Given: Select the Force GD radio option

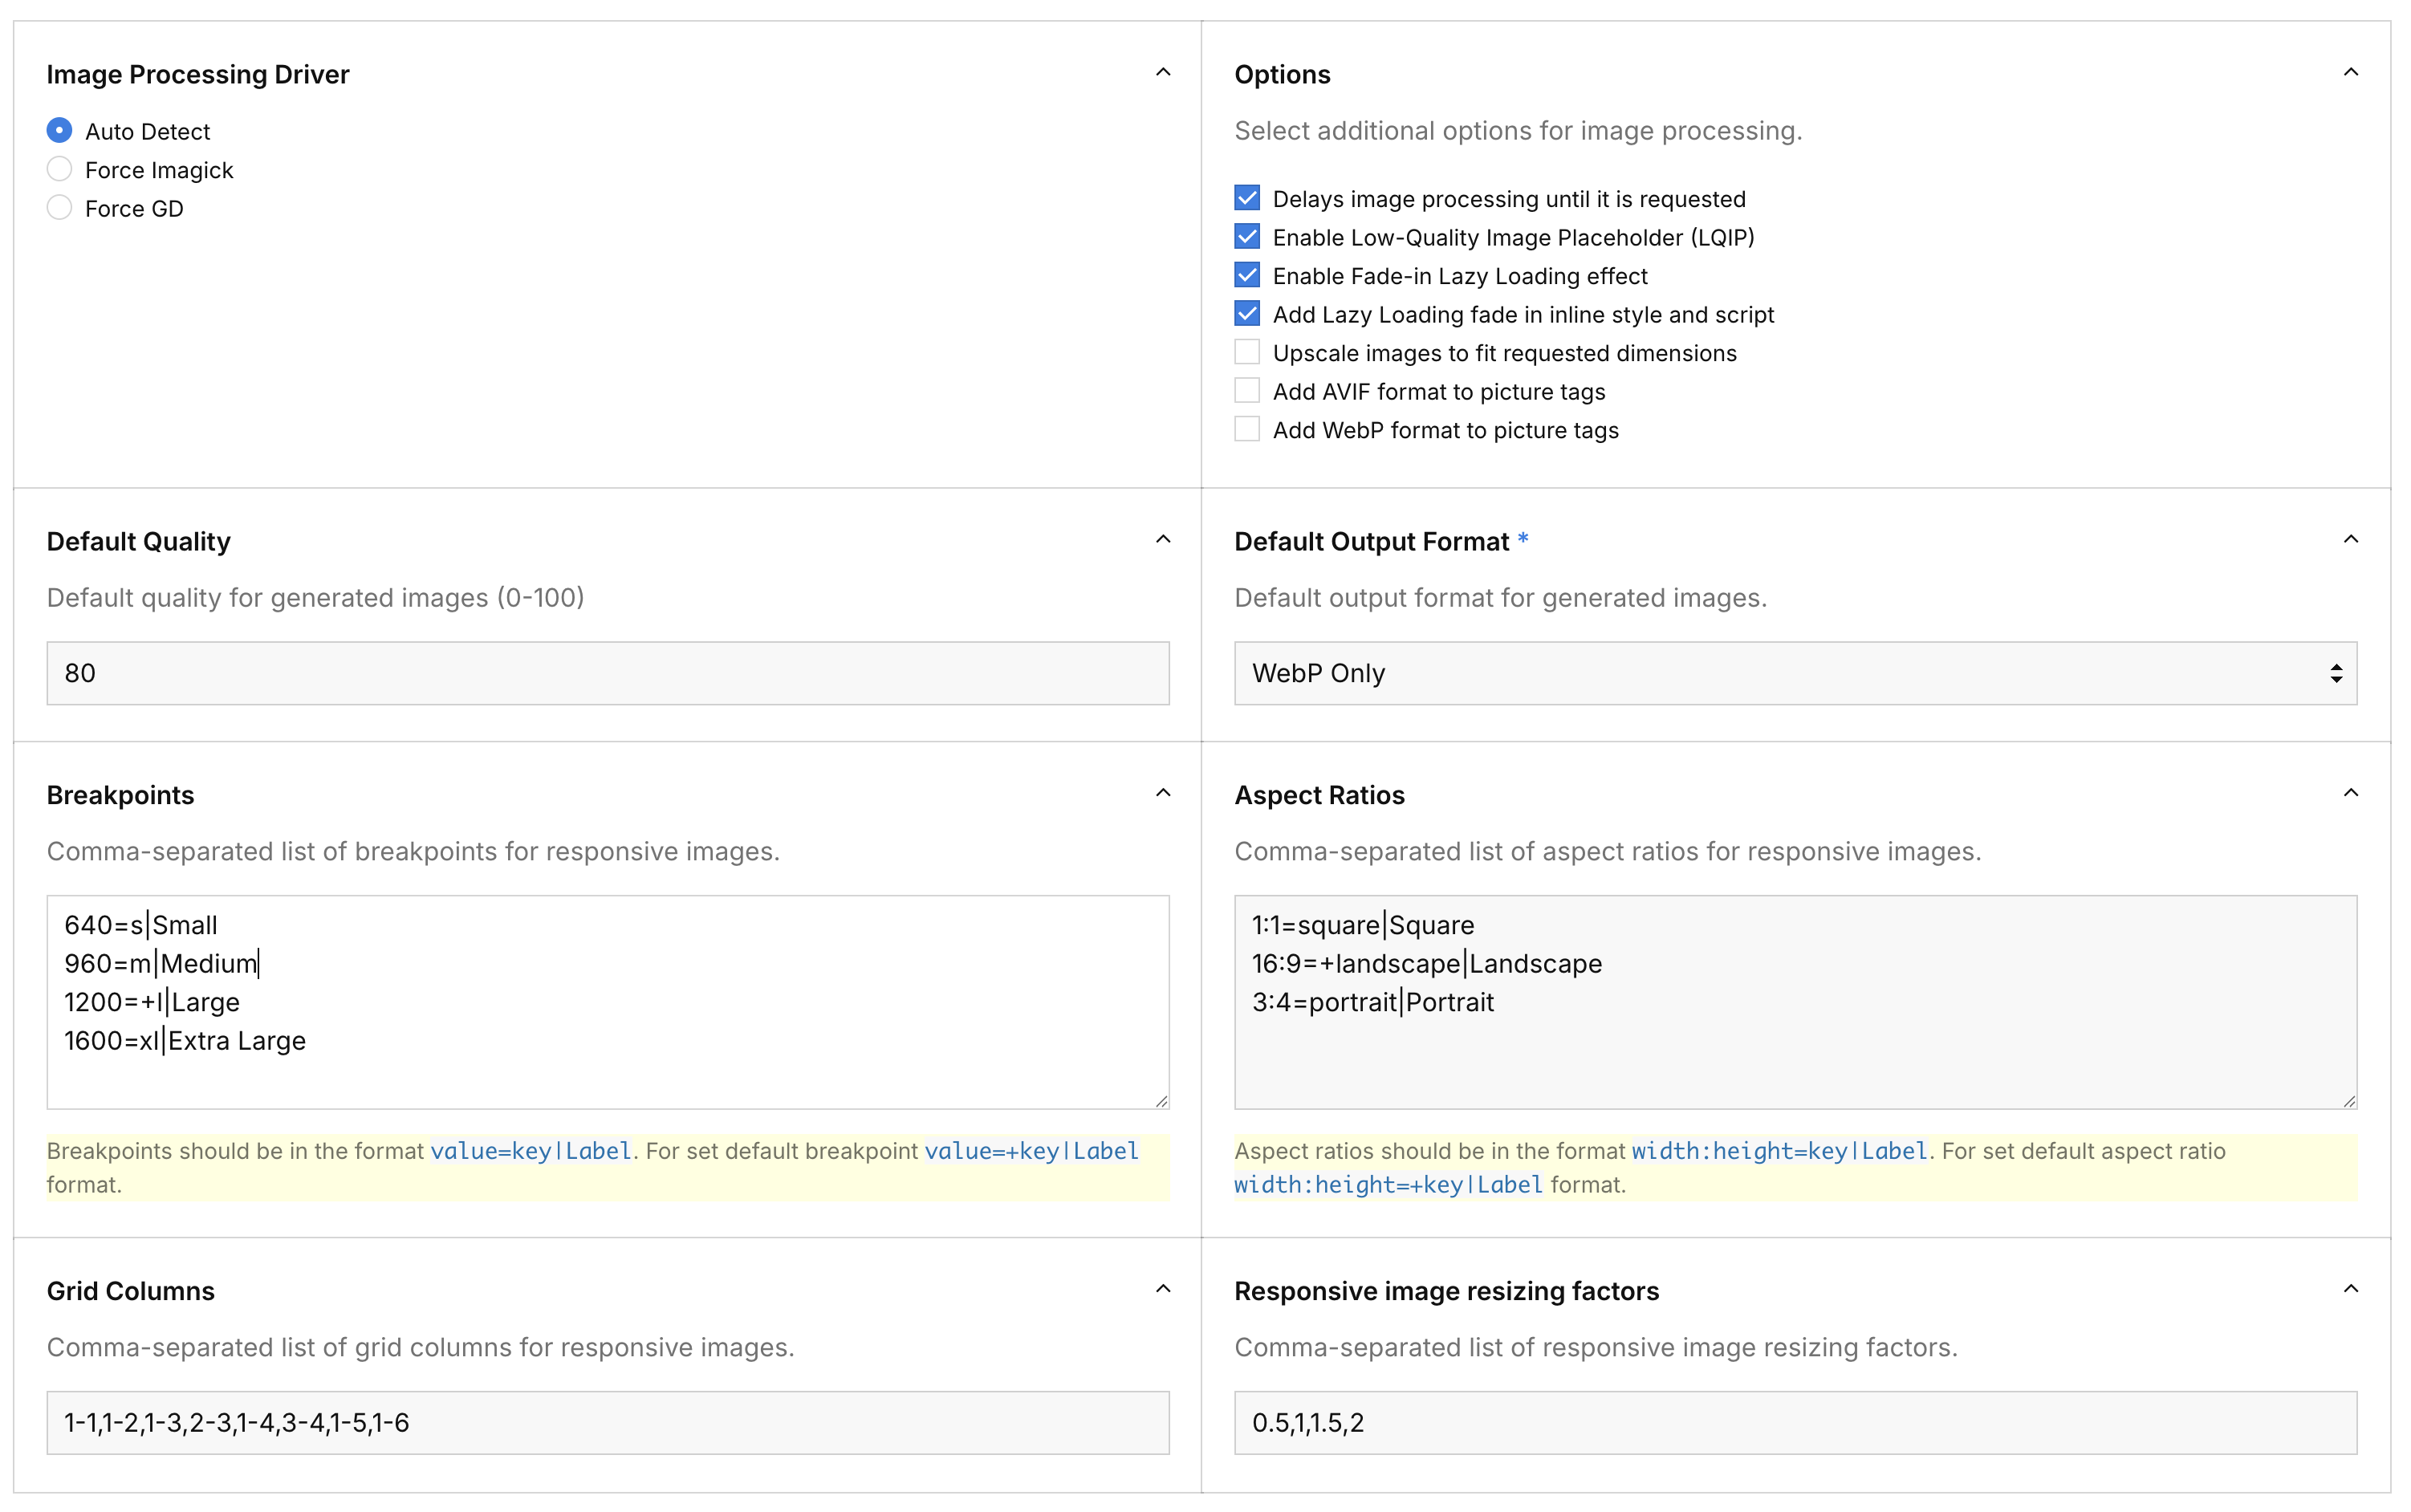Looking at the screenshot, I should click(60, 208).
